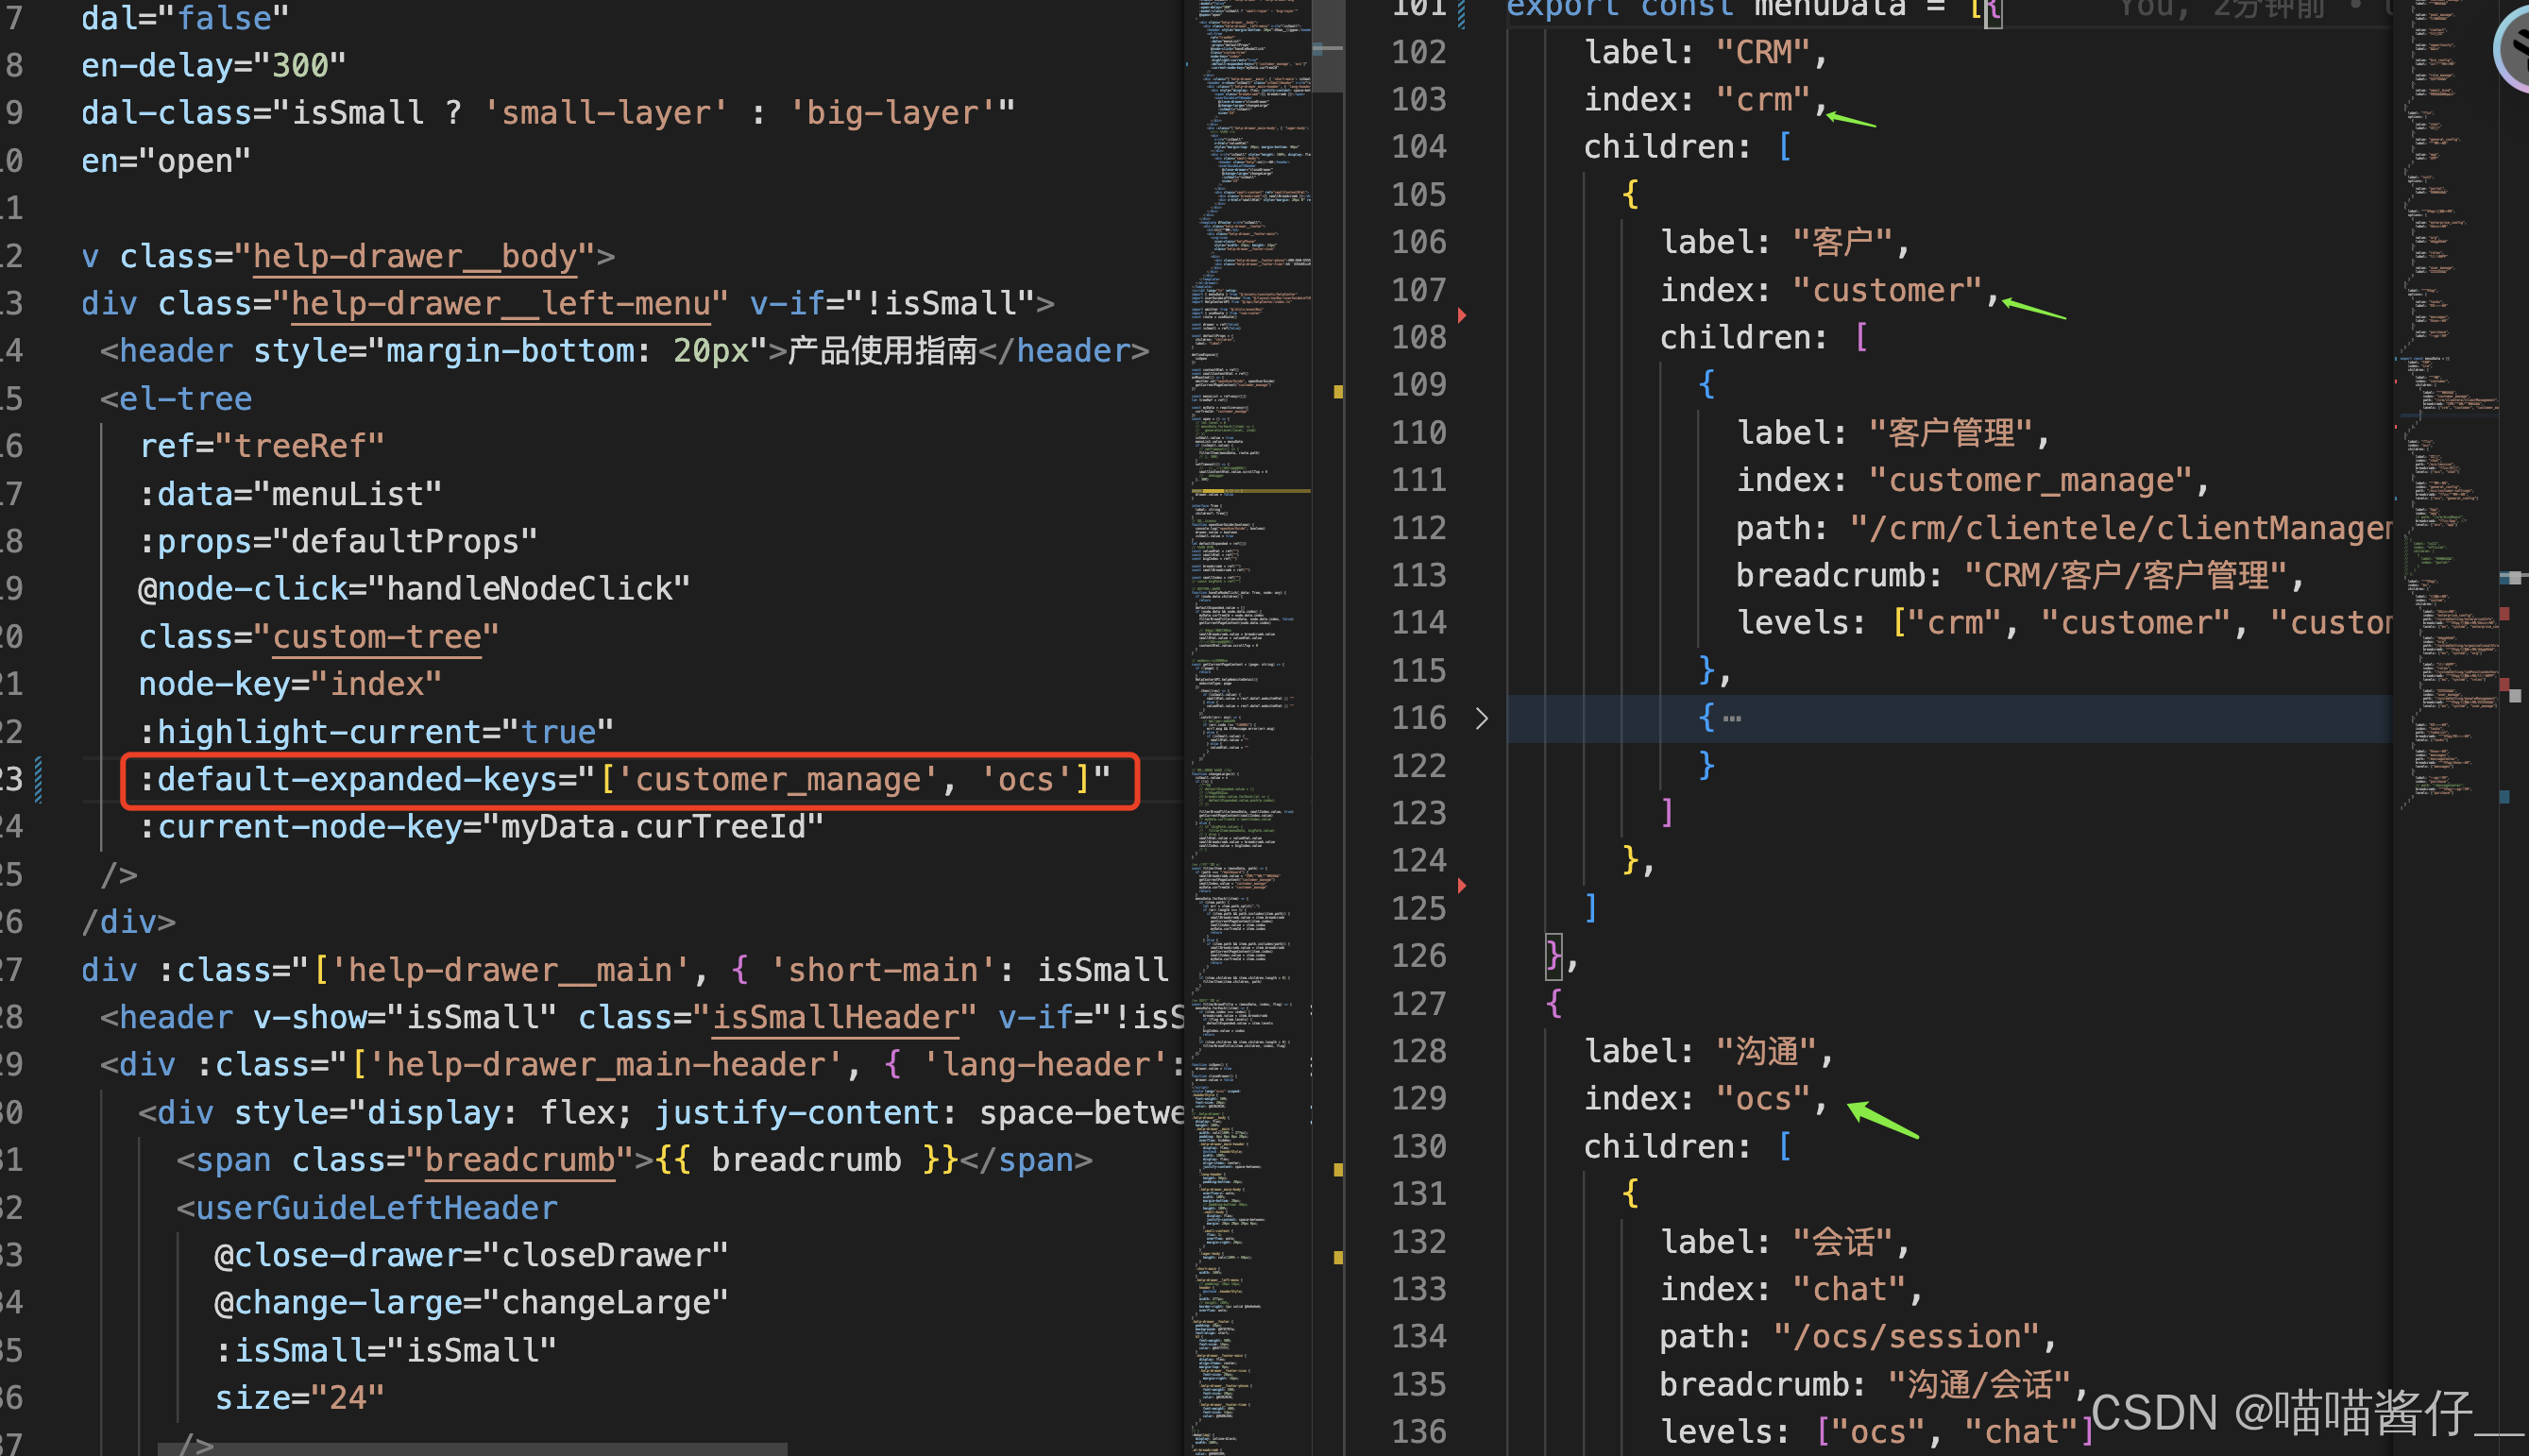2529x1456 pixels.
Task: Click underlined class name help-drawer__left-menu
Action: pos(501,303)
